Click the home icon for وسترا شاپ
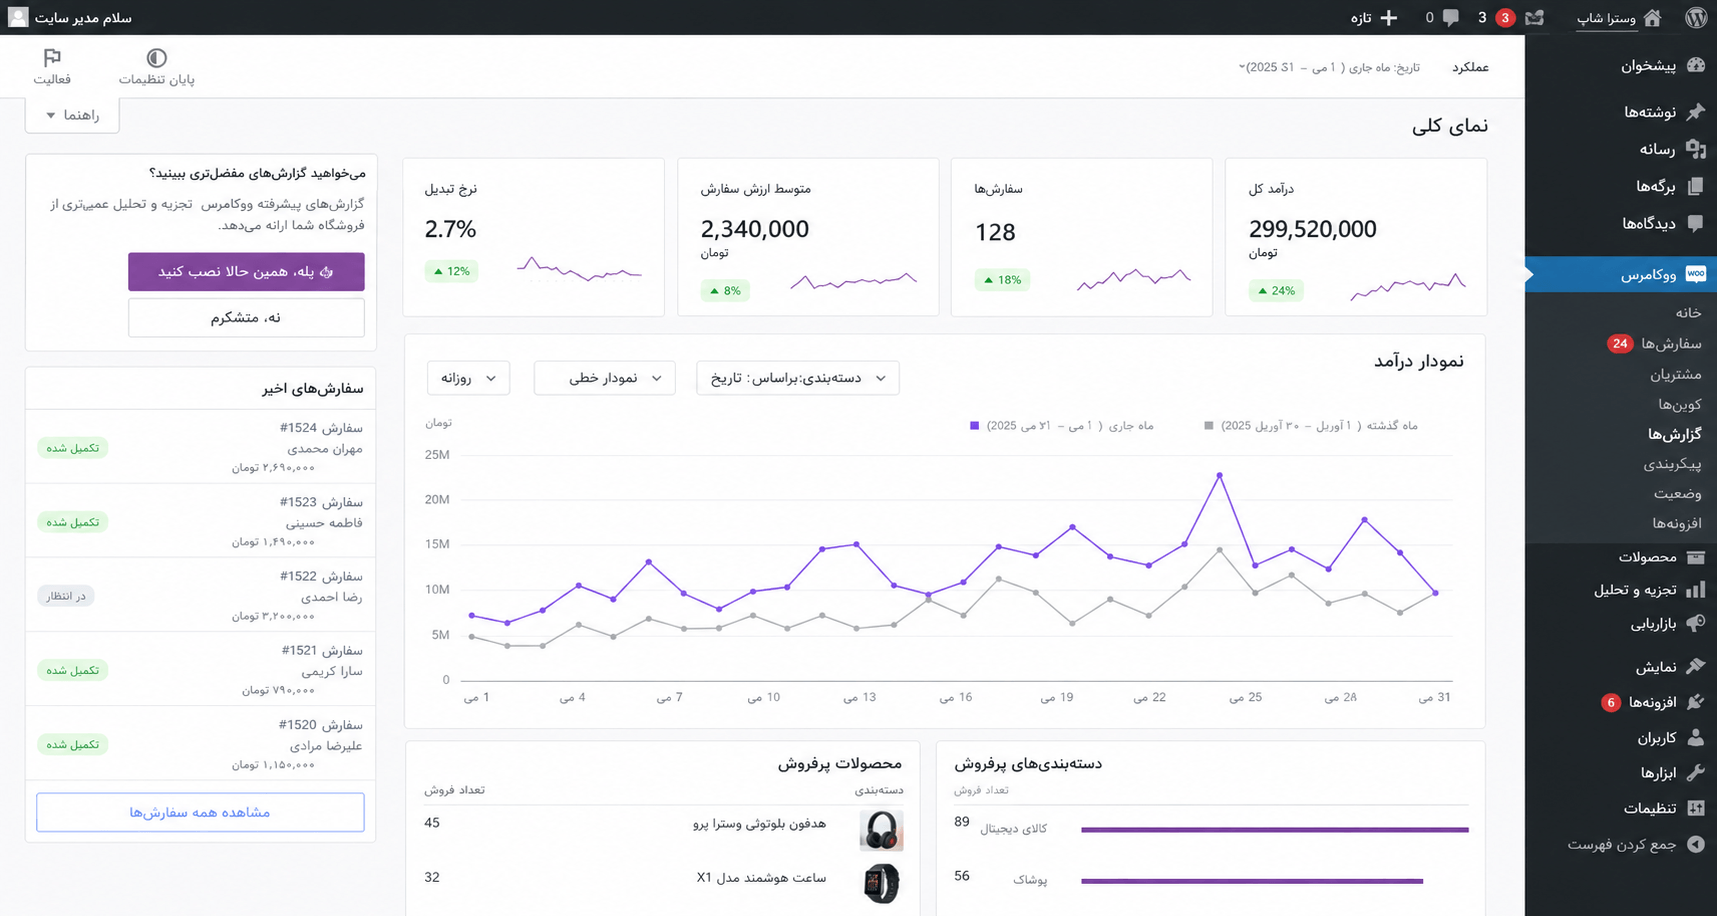1717x916 pixels. tap(1653, 18)
